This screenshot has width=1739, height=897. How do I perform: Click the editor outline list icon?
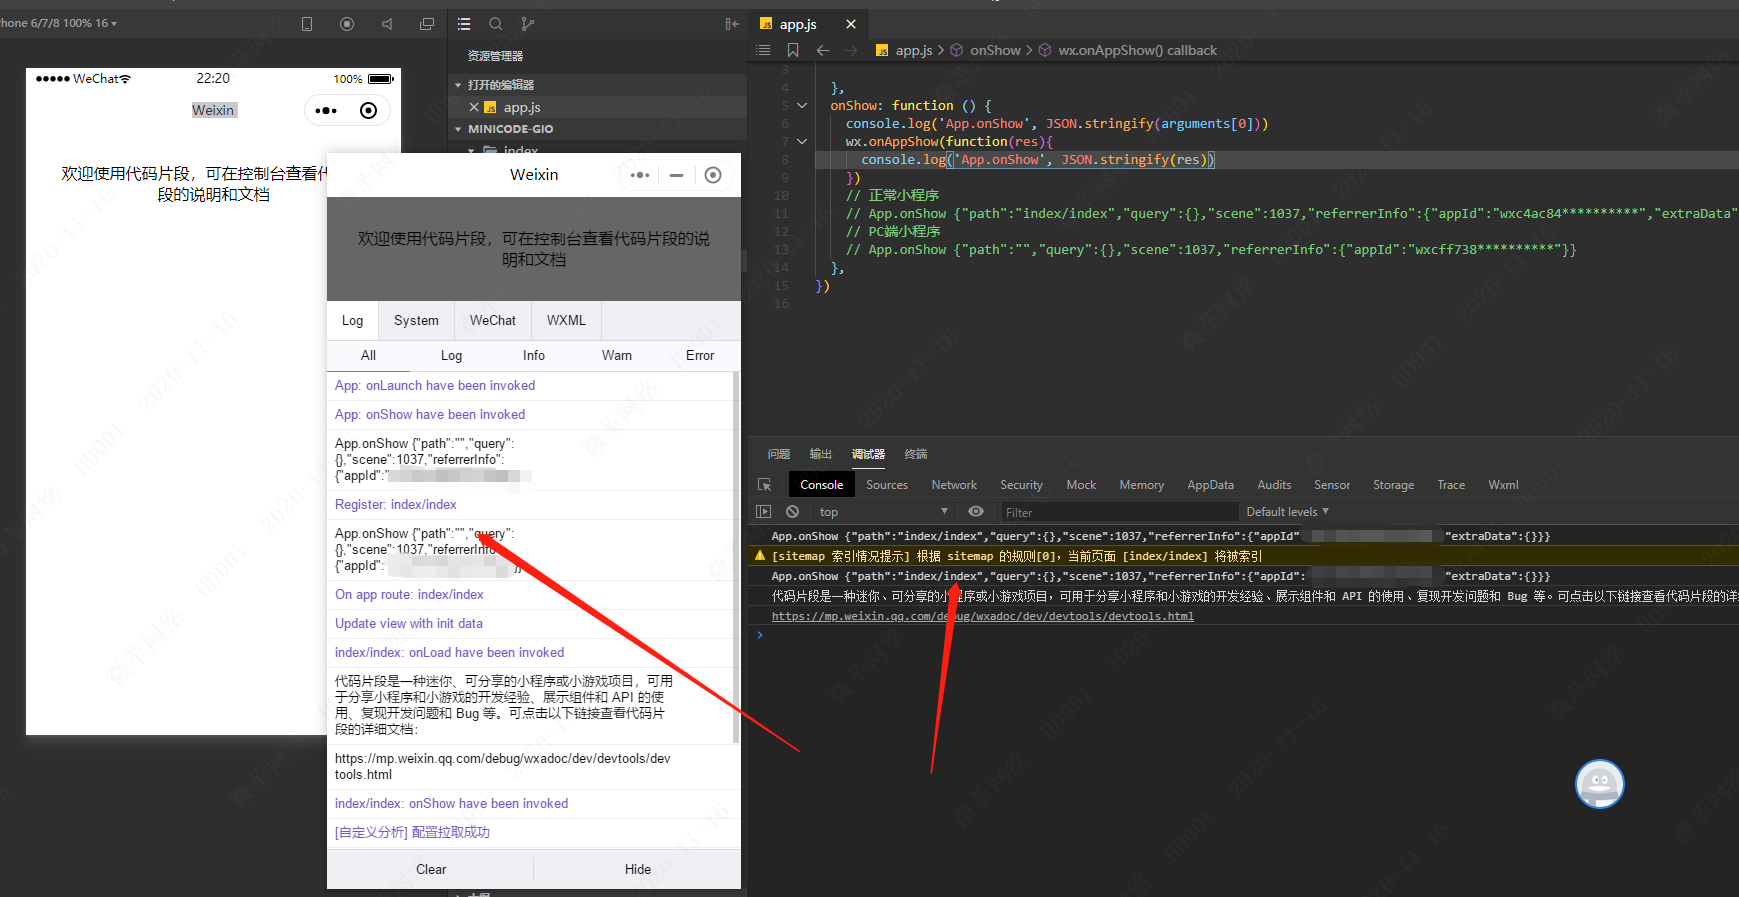pos(764,50)
